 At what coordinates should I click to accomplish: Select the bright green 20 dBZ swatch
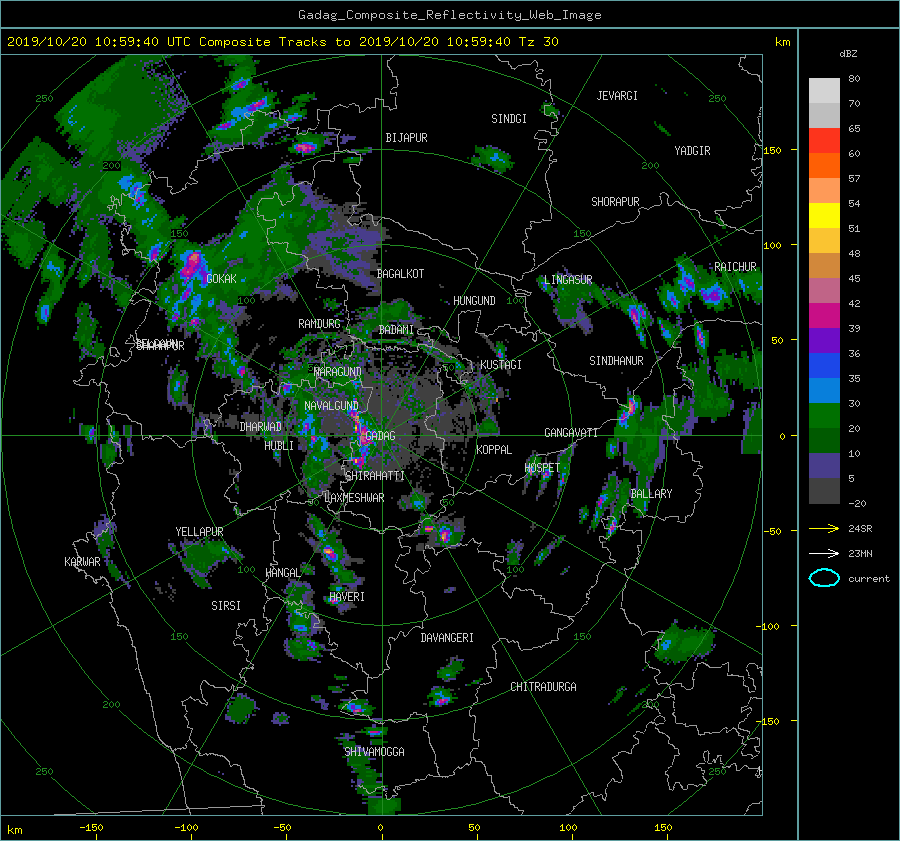[x=824, y=416]
